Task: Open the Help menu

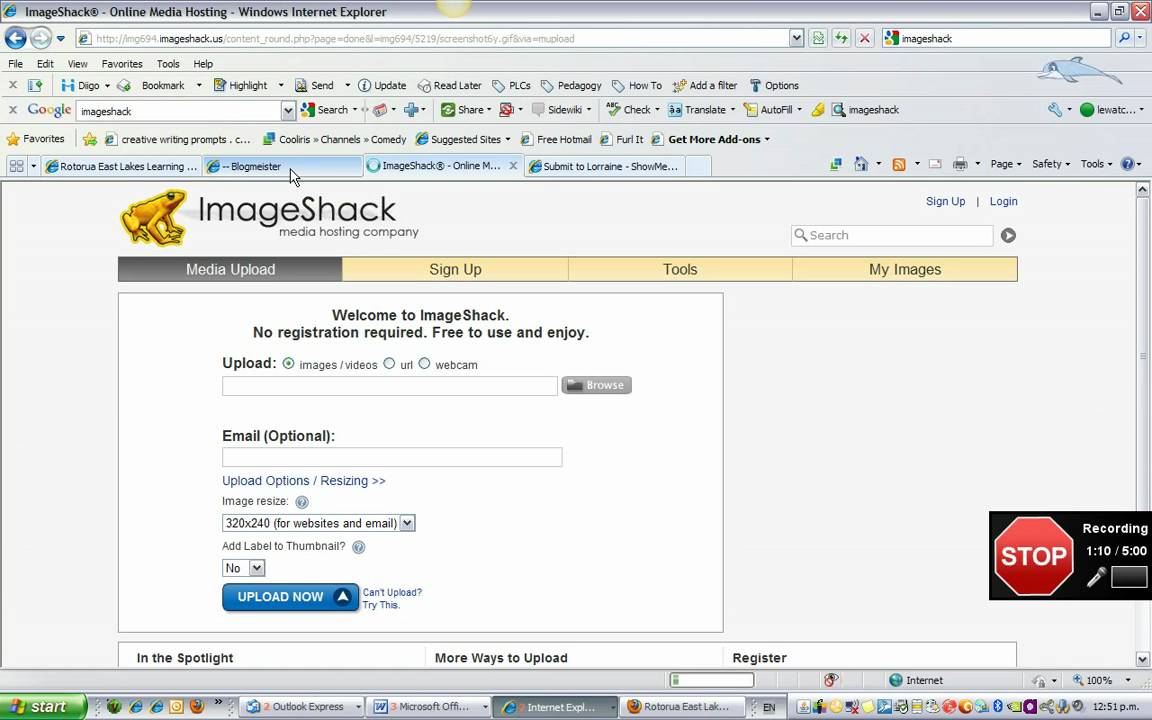Action: click(203, 64)
